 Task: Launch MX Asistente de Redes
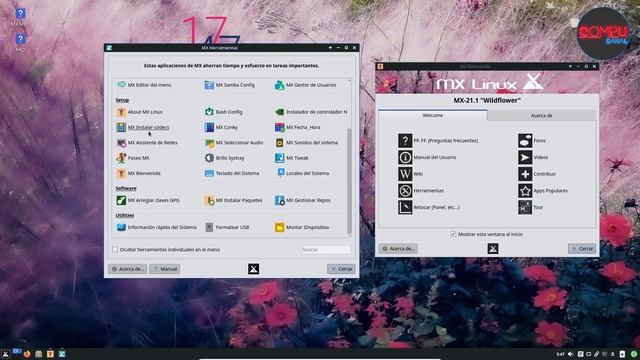tap(147, 142)
